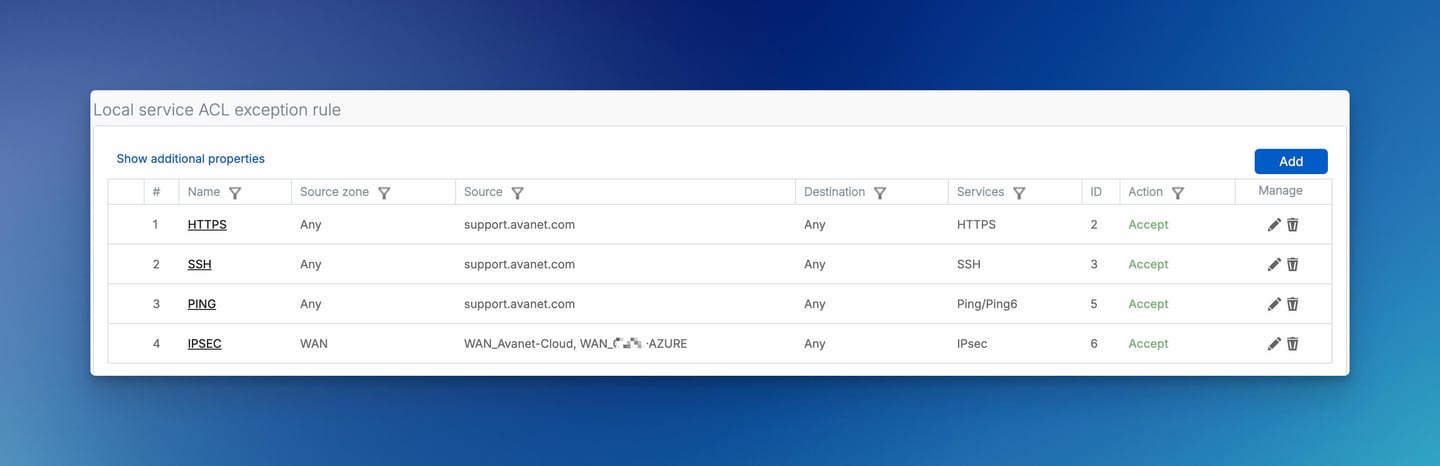Edit the PING rule with pencil icon

pyautogui.click(x=1274, y=304)
